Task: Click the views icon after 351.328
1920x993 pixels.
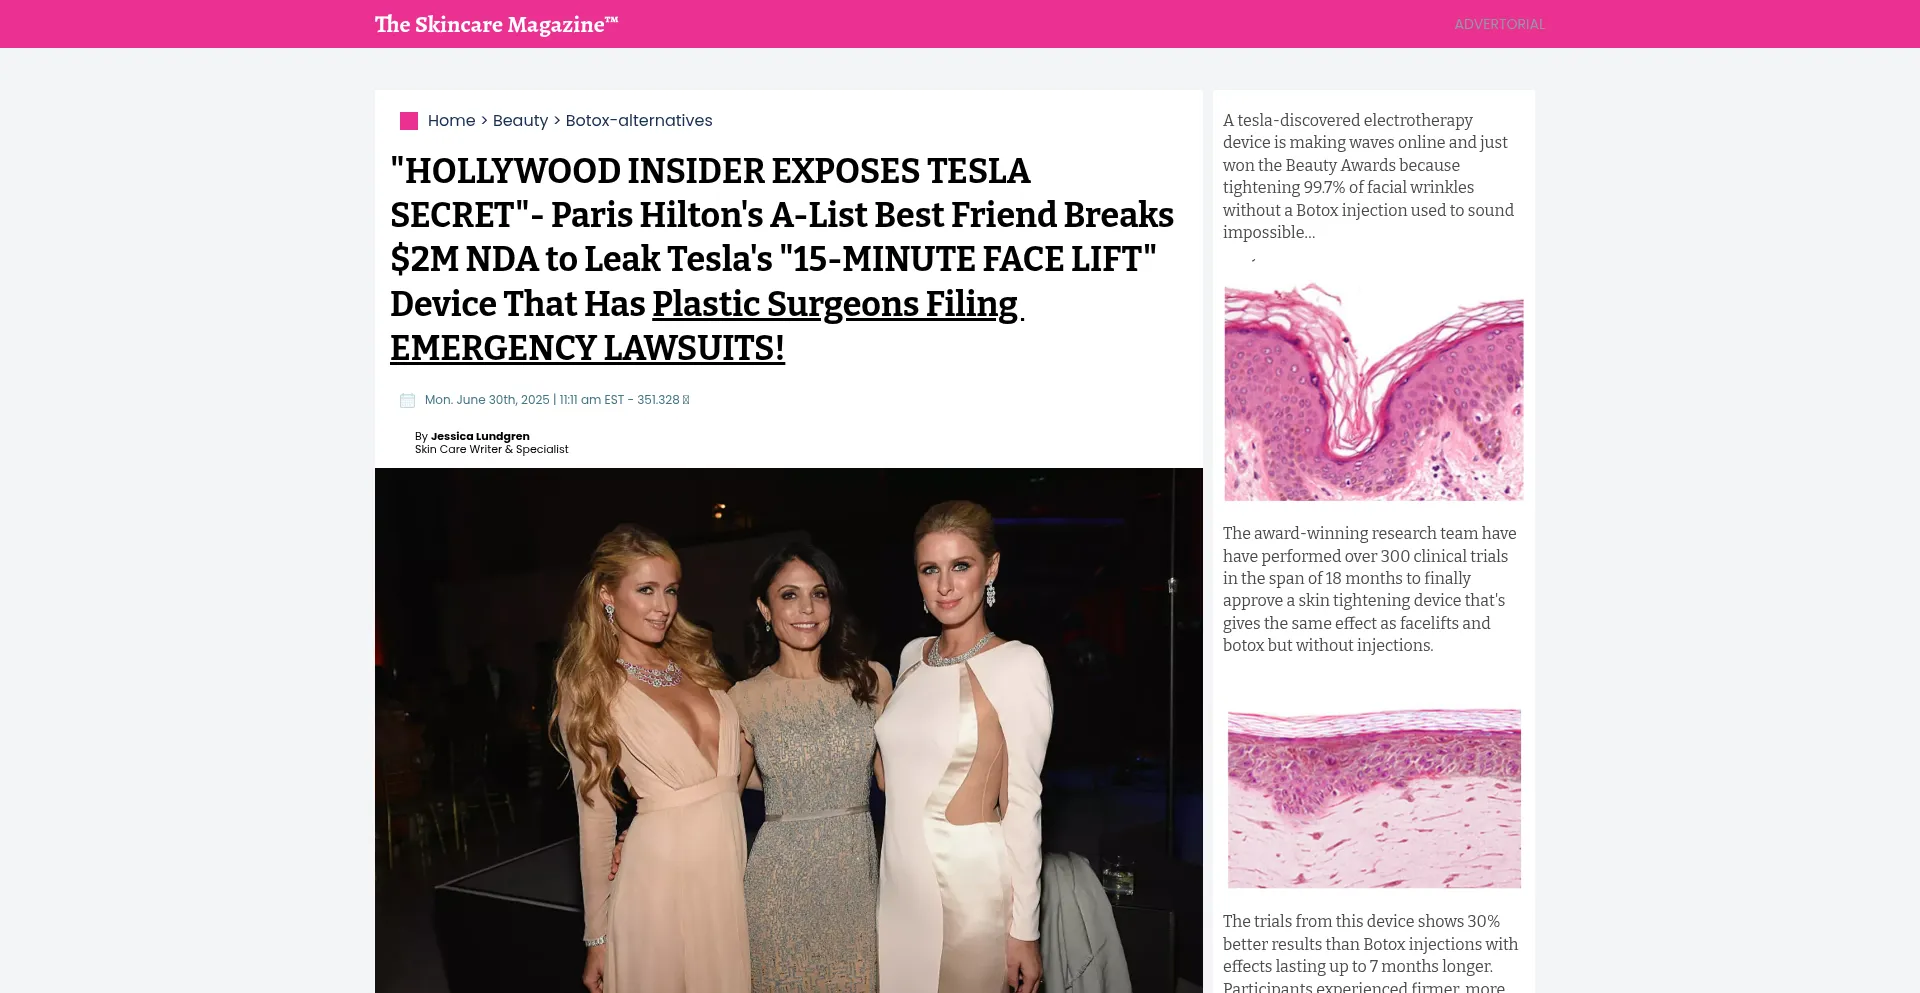Action: (686, 400)
